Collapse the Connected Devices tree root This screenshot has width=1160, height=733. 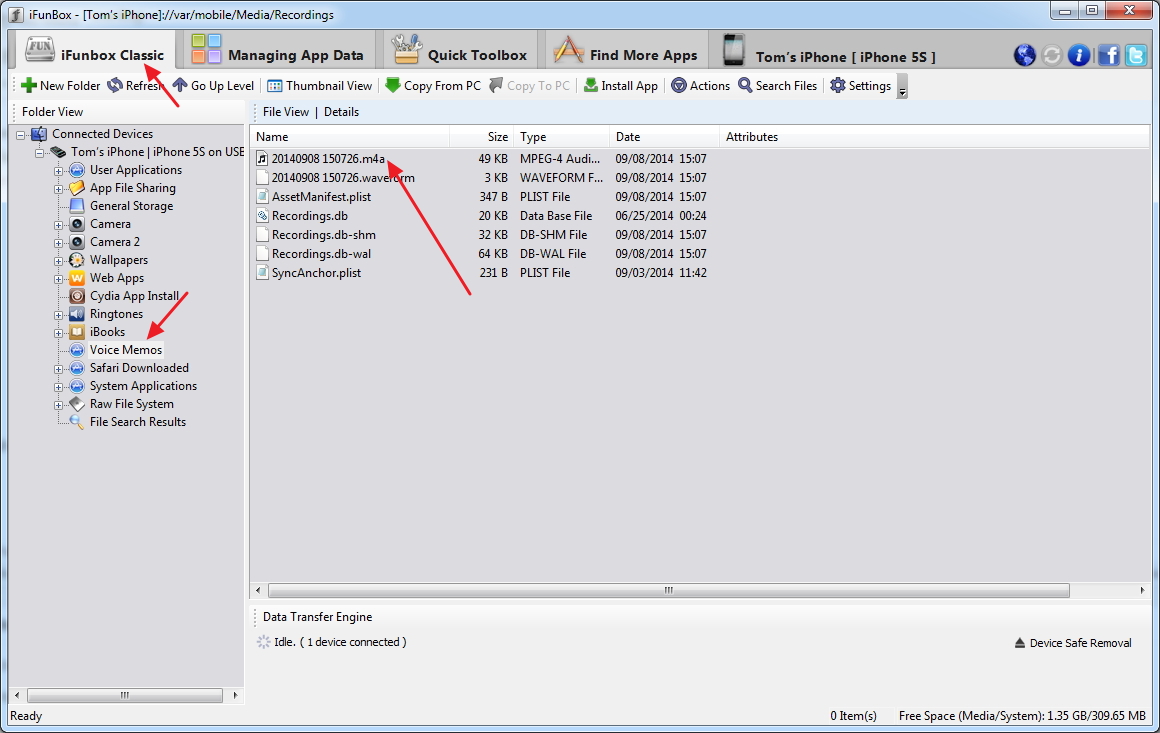tap(21, 134)
